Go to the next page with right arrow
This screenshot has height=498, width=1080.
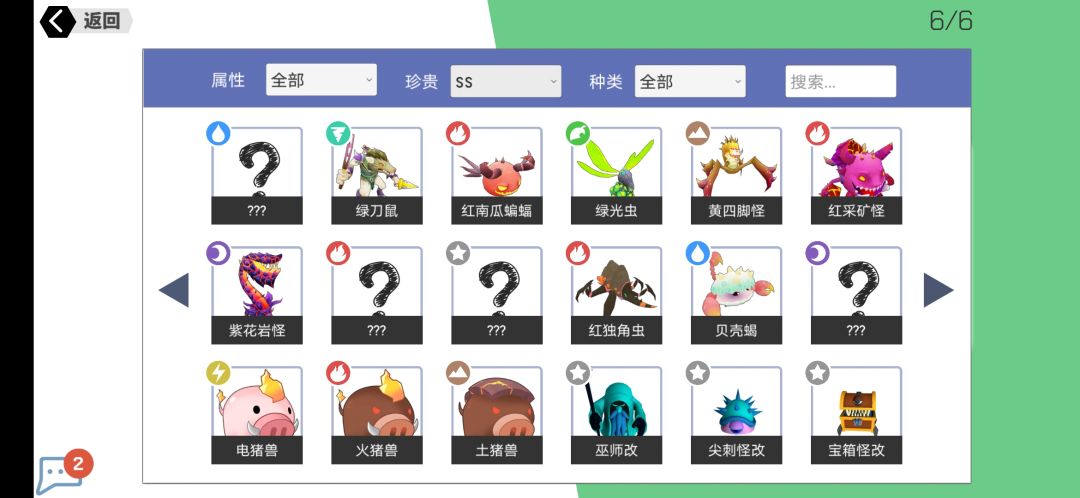pos(938,290)
